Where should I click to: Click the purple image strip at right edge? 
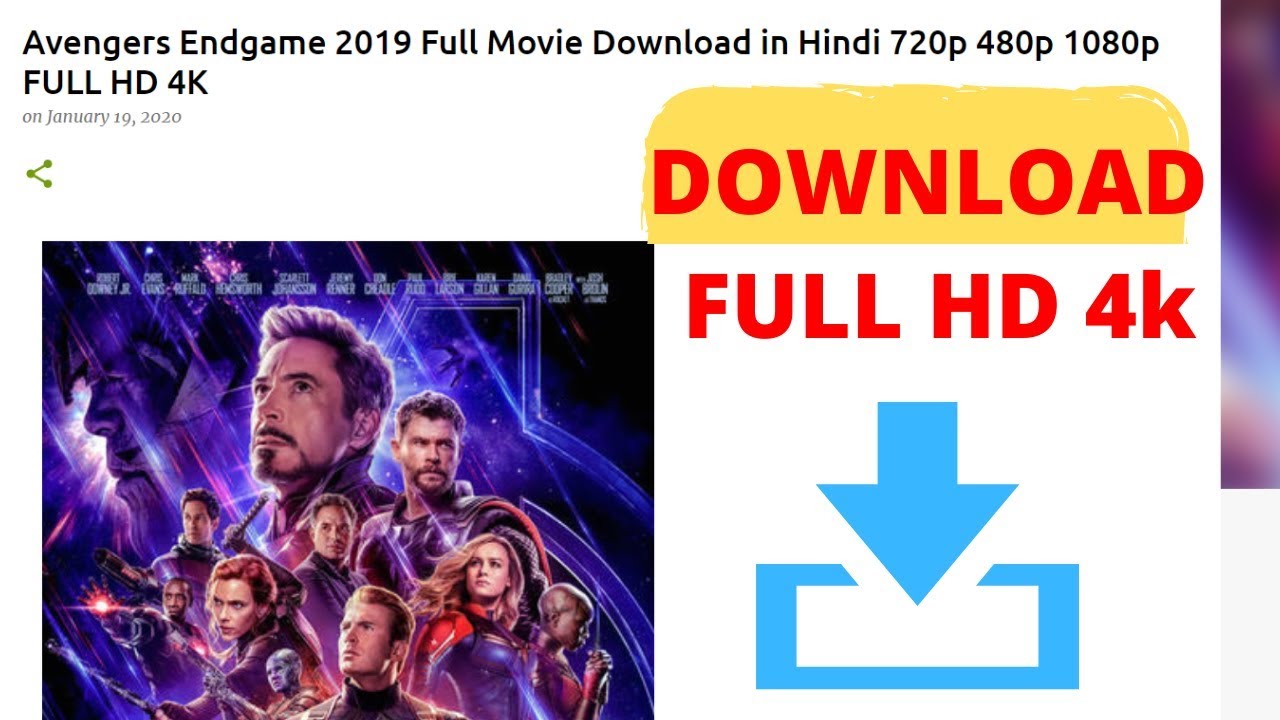(1250, 244)
